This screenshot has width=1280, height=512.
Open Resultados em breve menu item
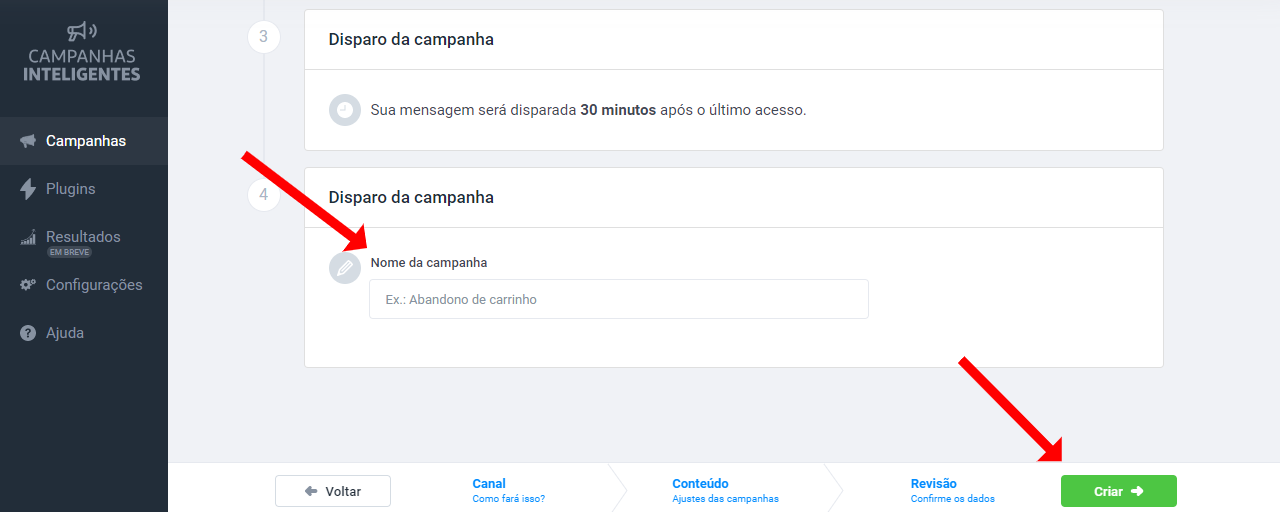point(84,242)
